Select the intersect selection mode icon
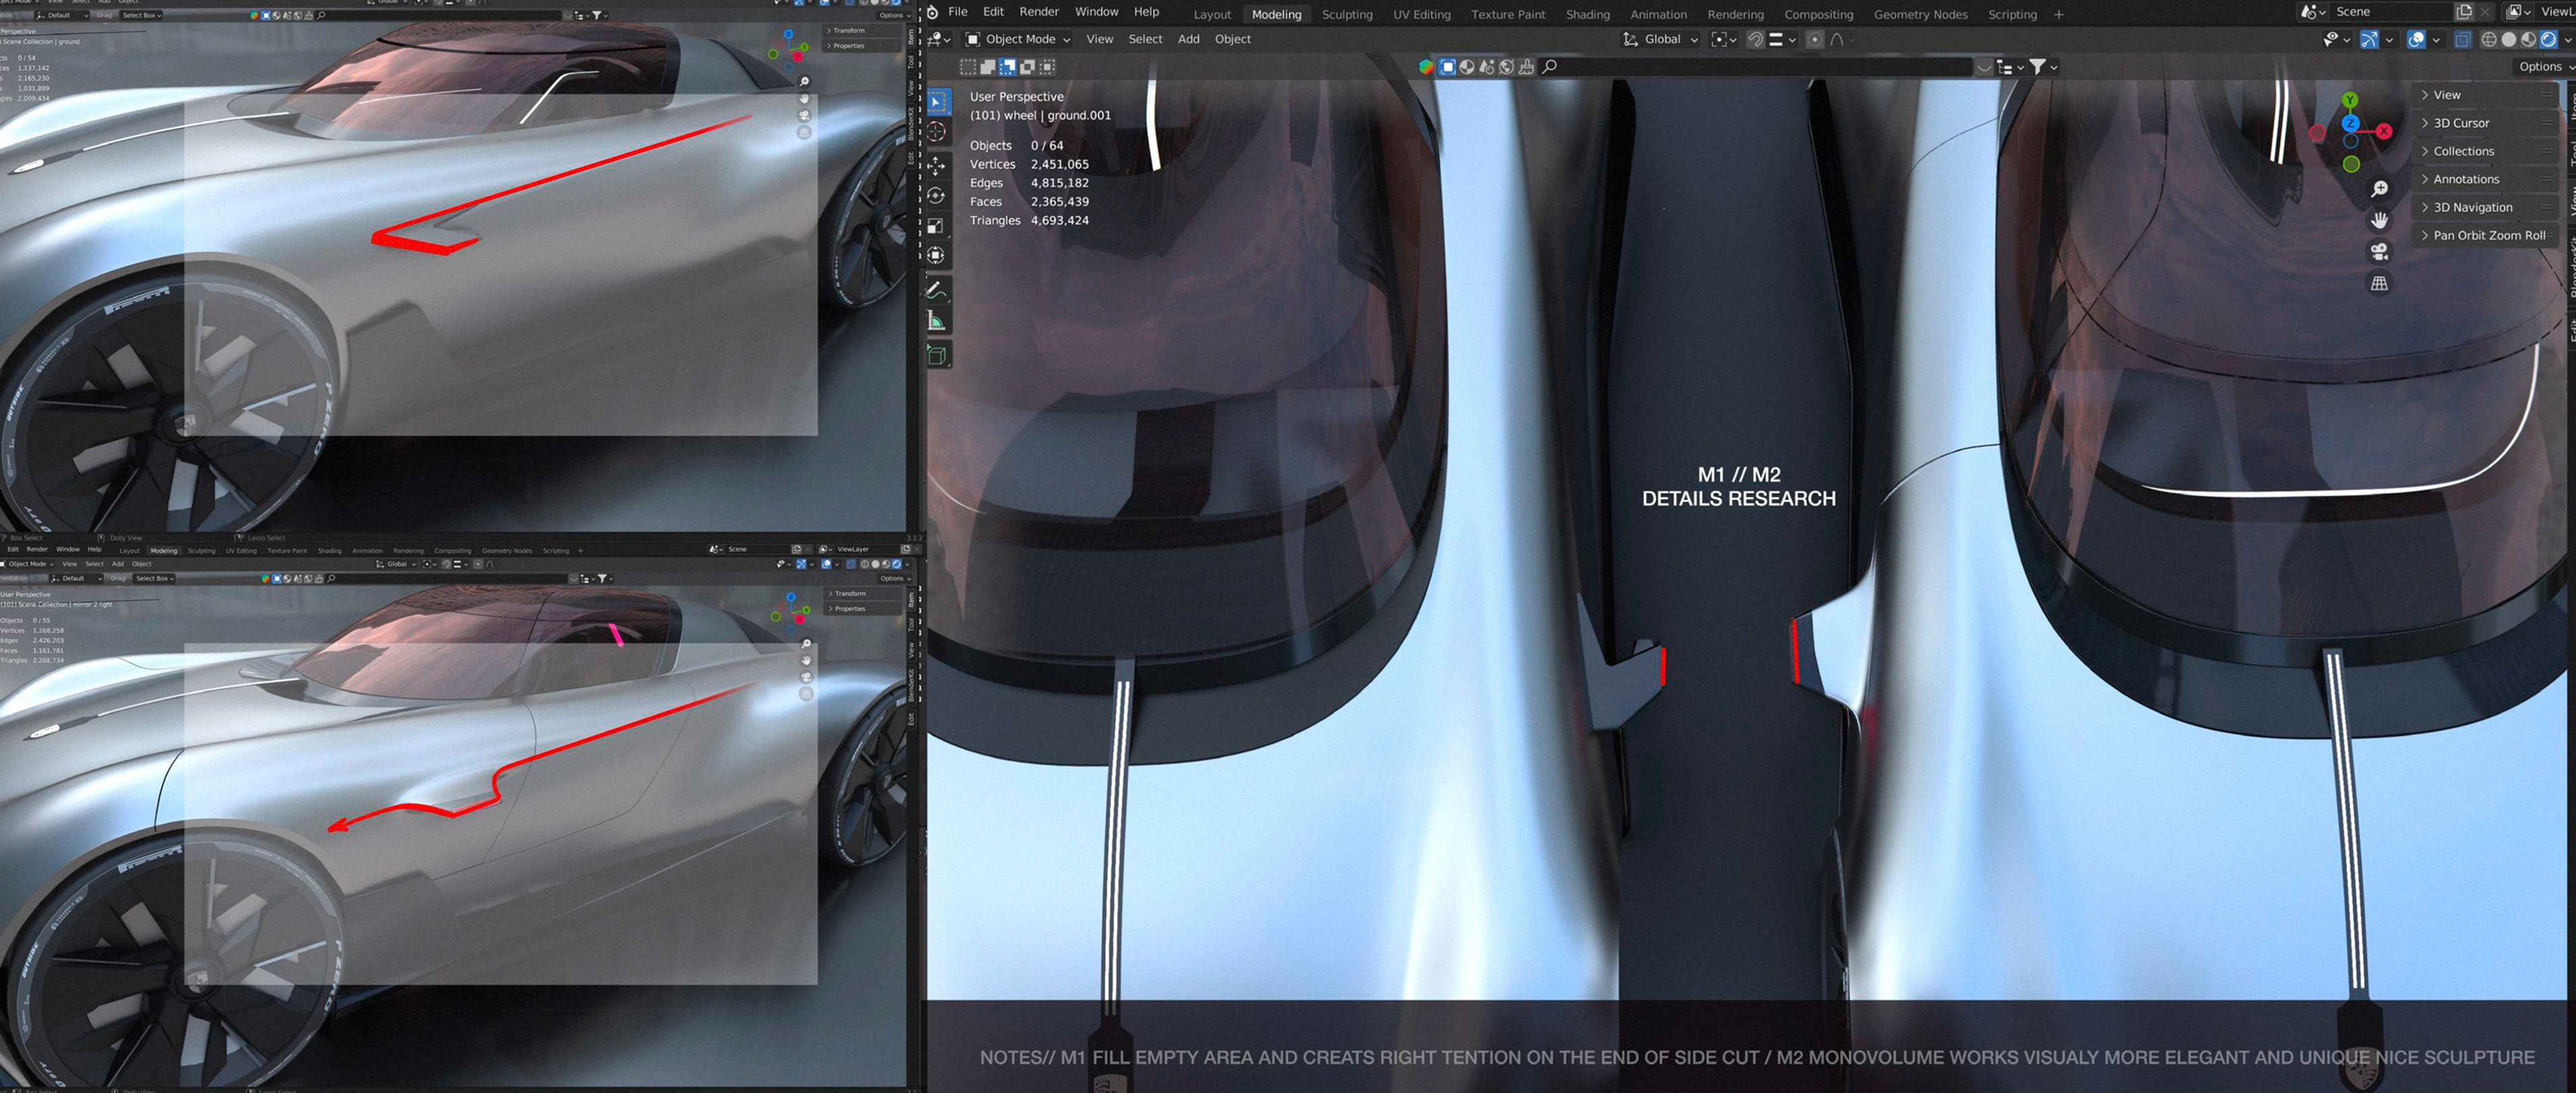2576x1093 pixels. tap(1048, 67)
